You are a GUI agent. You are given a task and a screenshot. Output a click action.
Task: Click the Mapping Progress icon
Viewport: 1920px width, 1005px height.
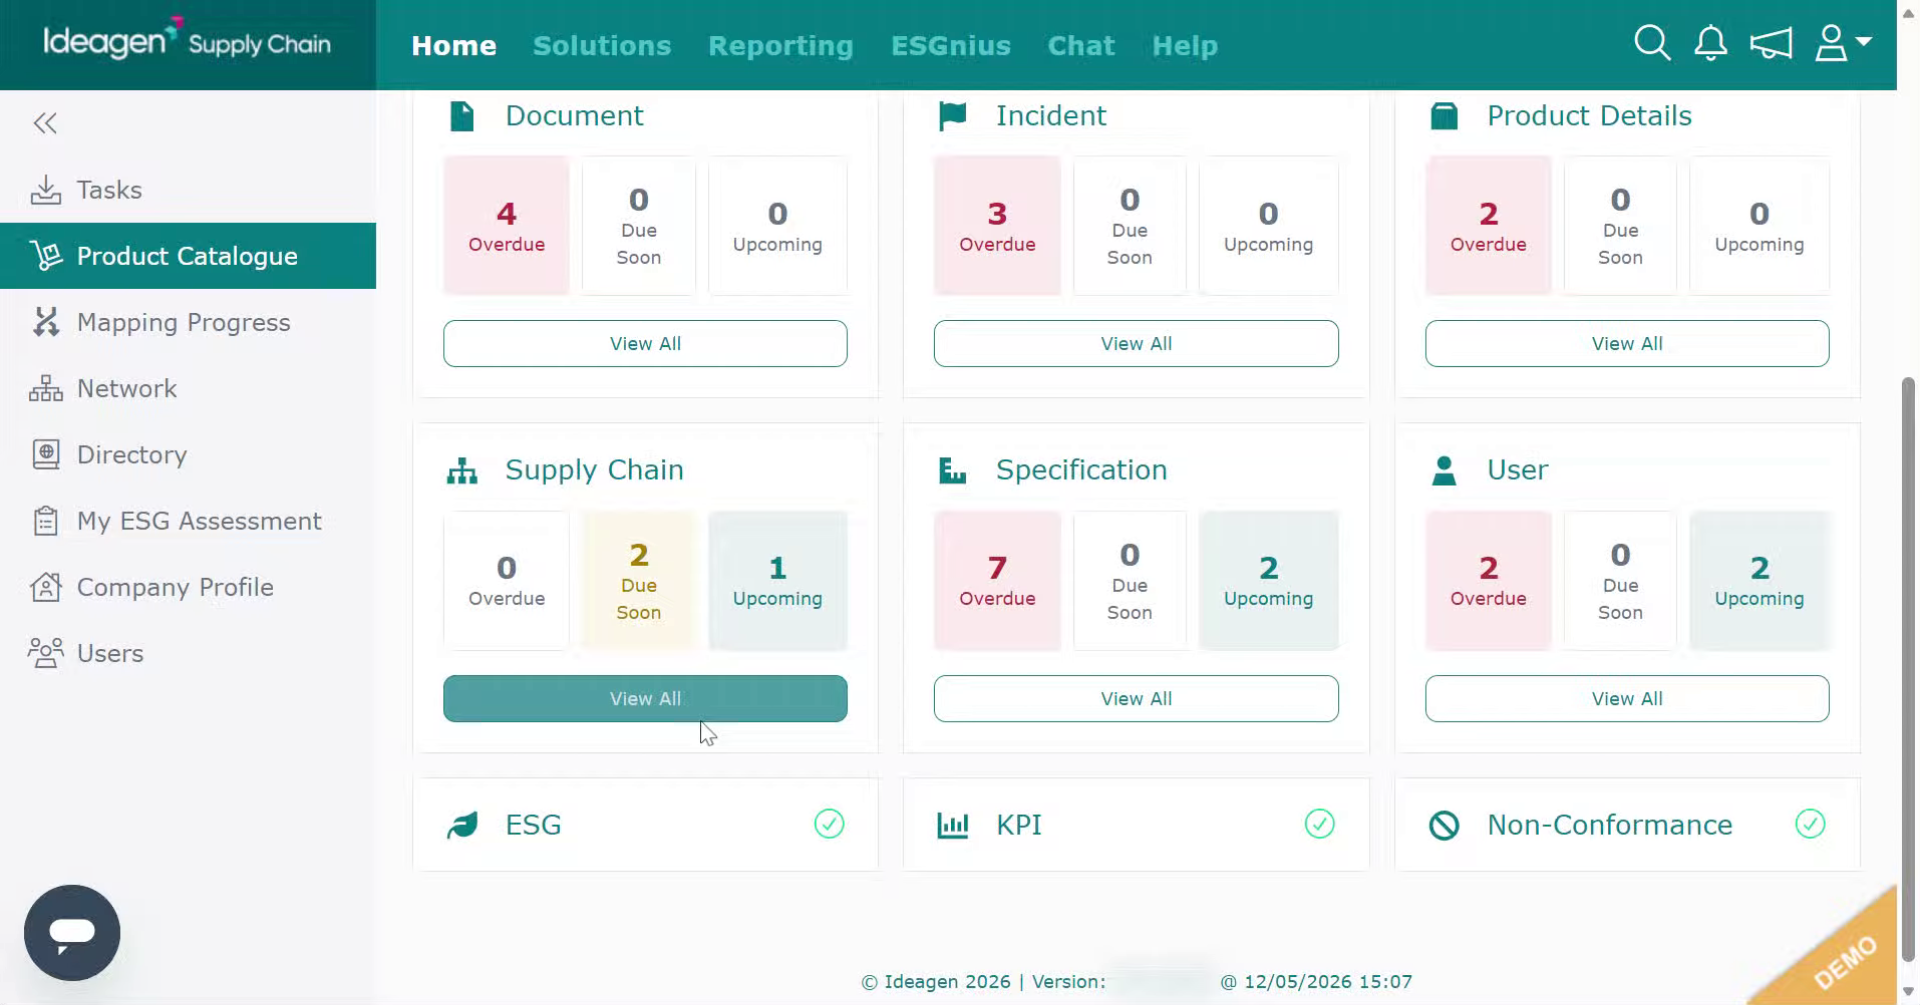point(46,322)
